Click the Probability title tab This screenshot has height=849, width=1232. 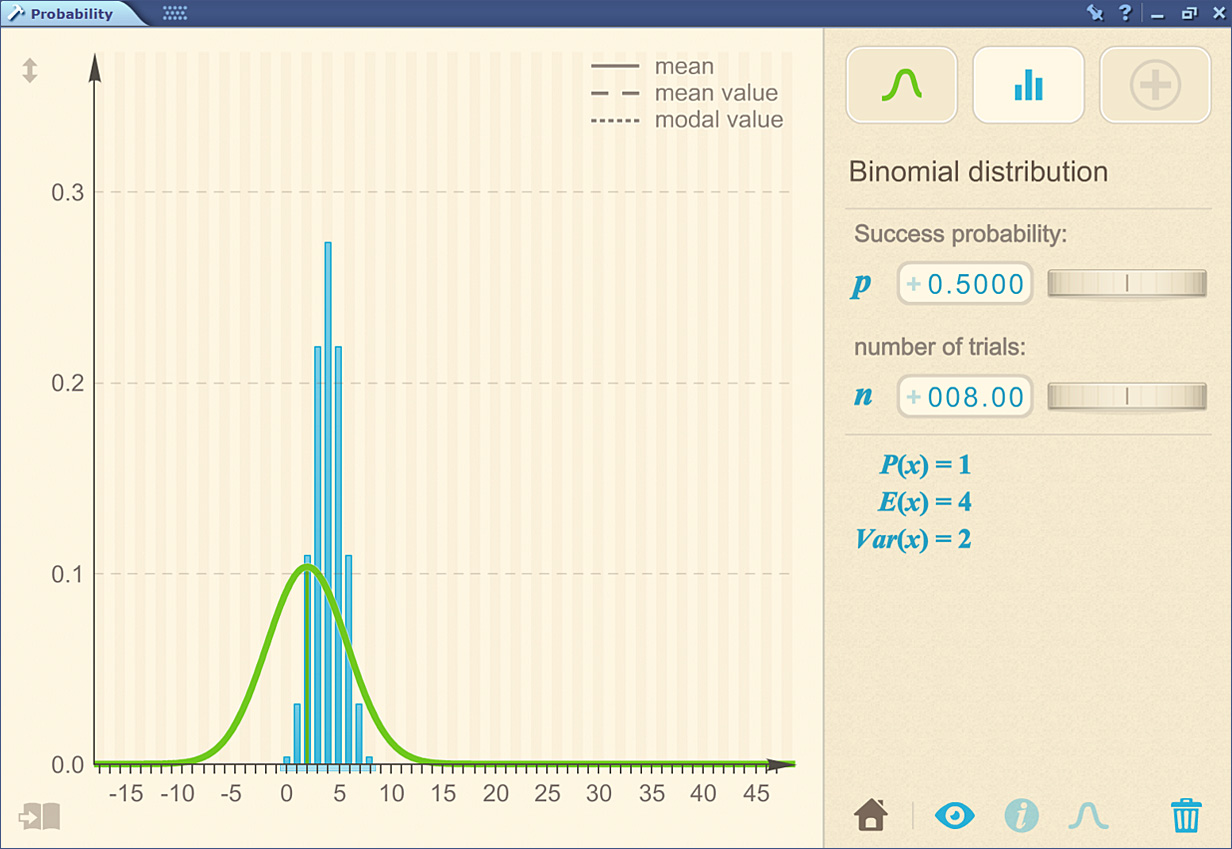pos(70,14)
